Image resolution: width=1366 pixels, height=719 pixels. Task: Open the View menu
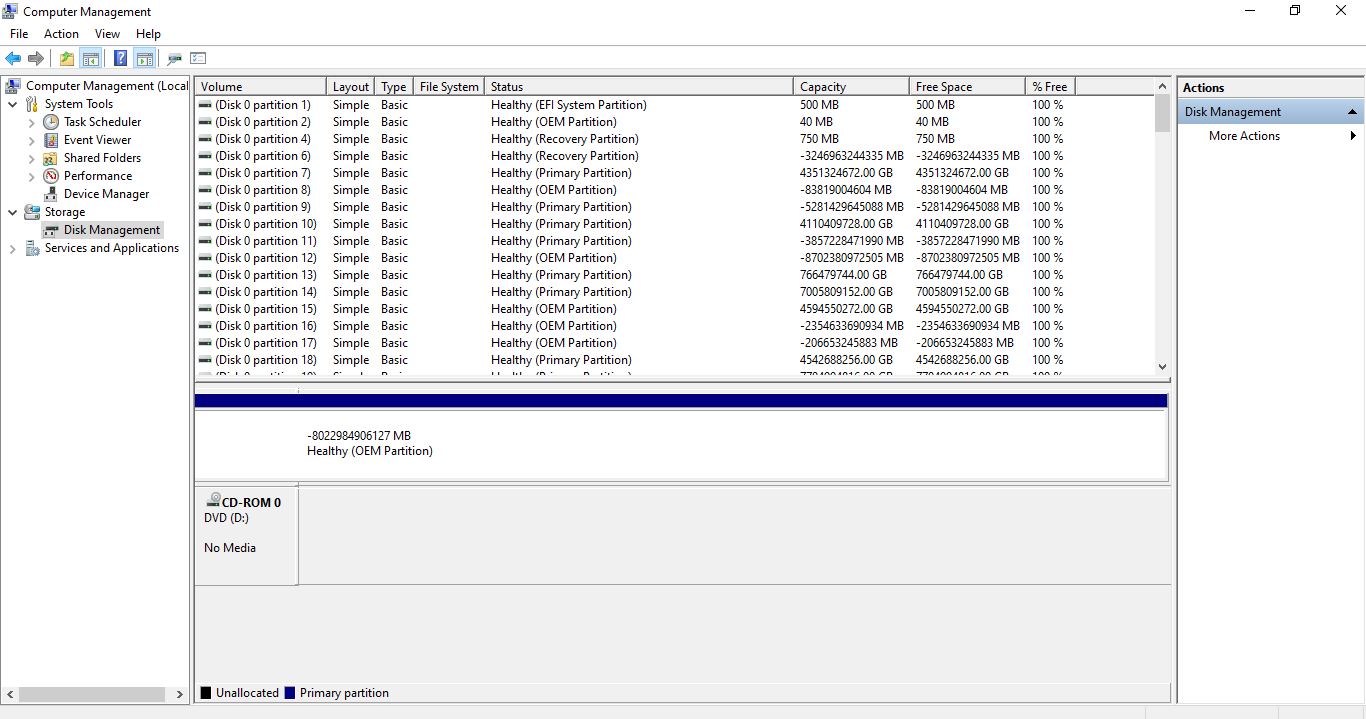tap(107, 33)
